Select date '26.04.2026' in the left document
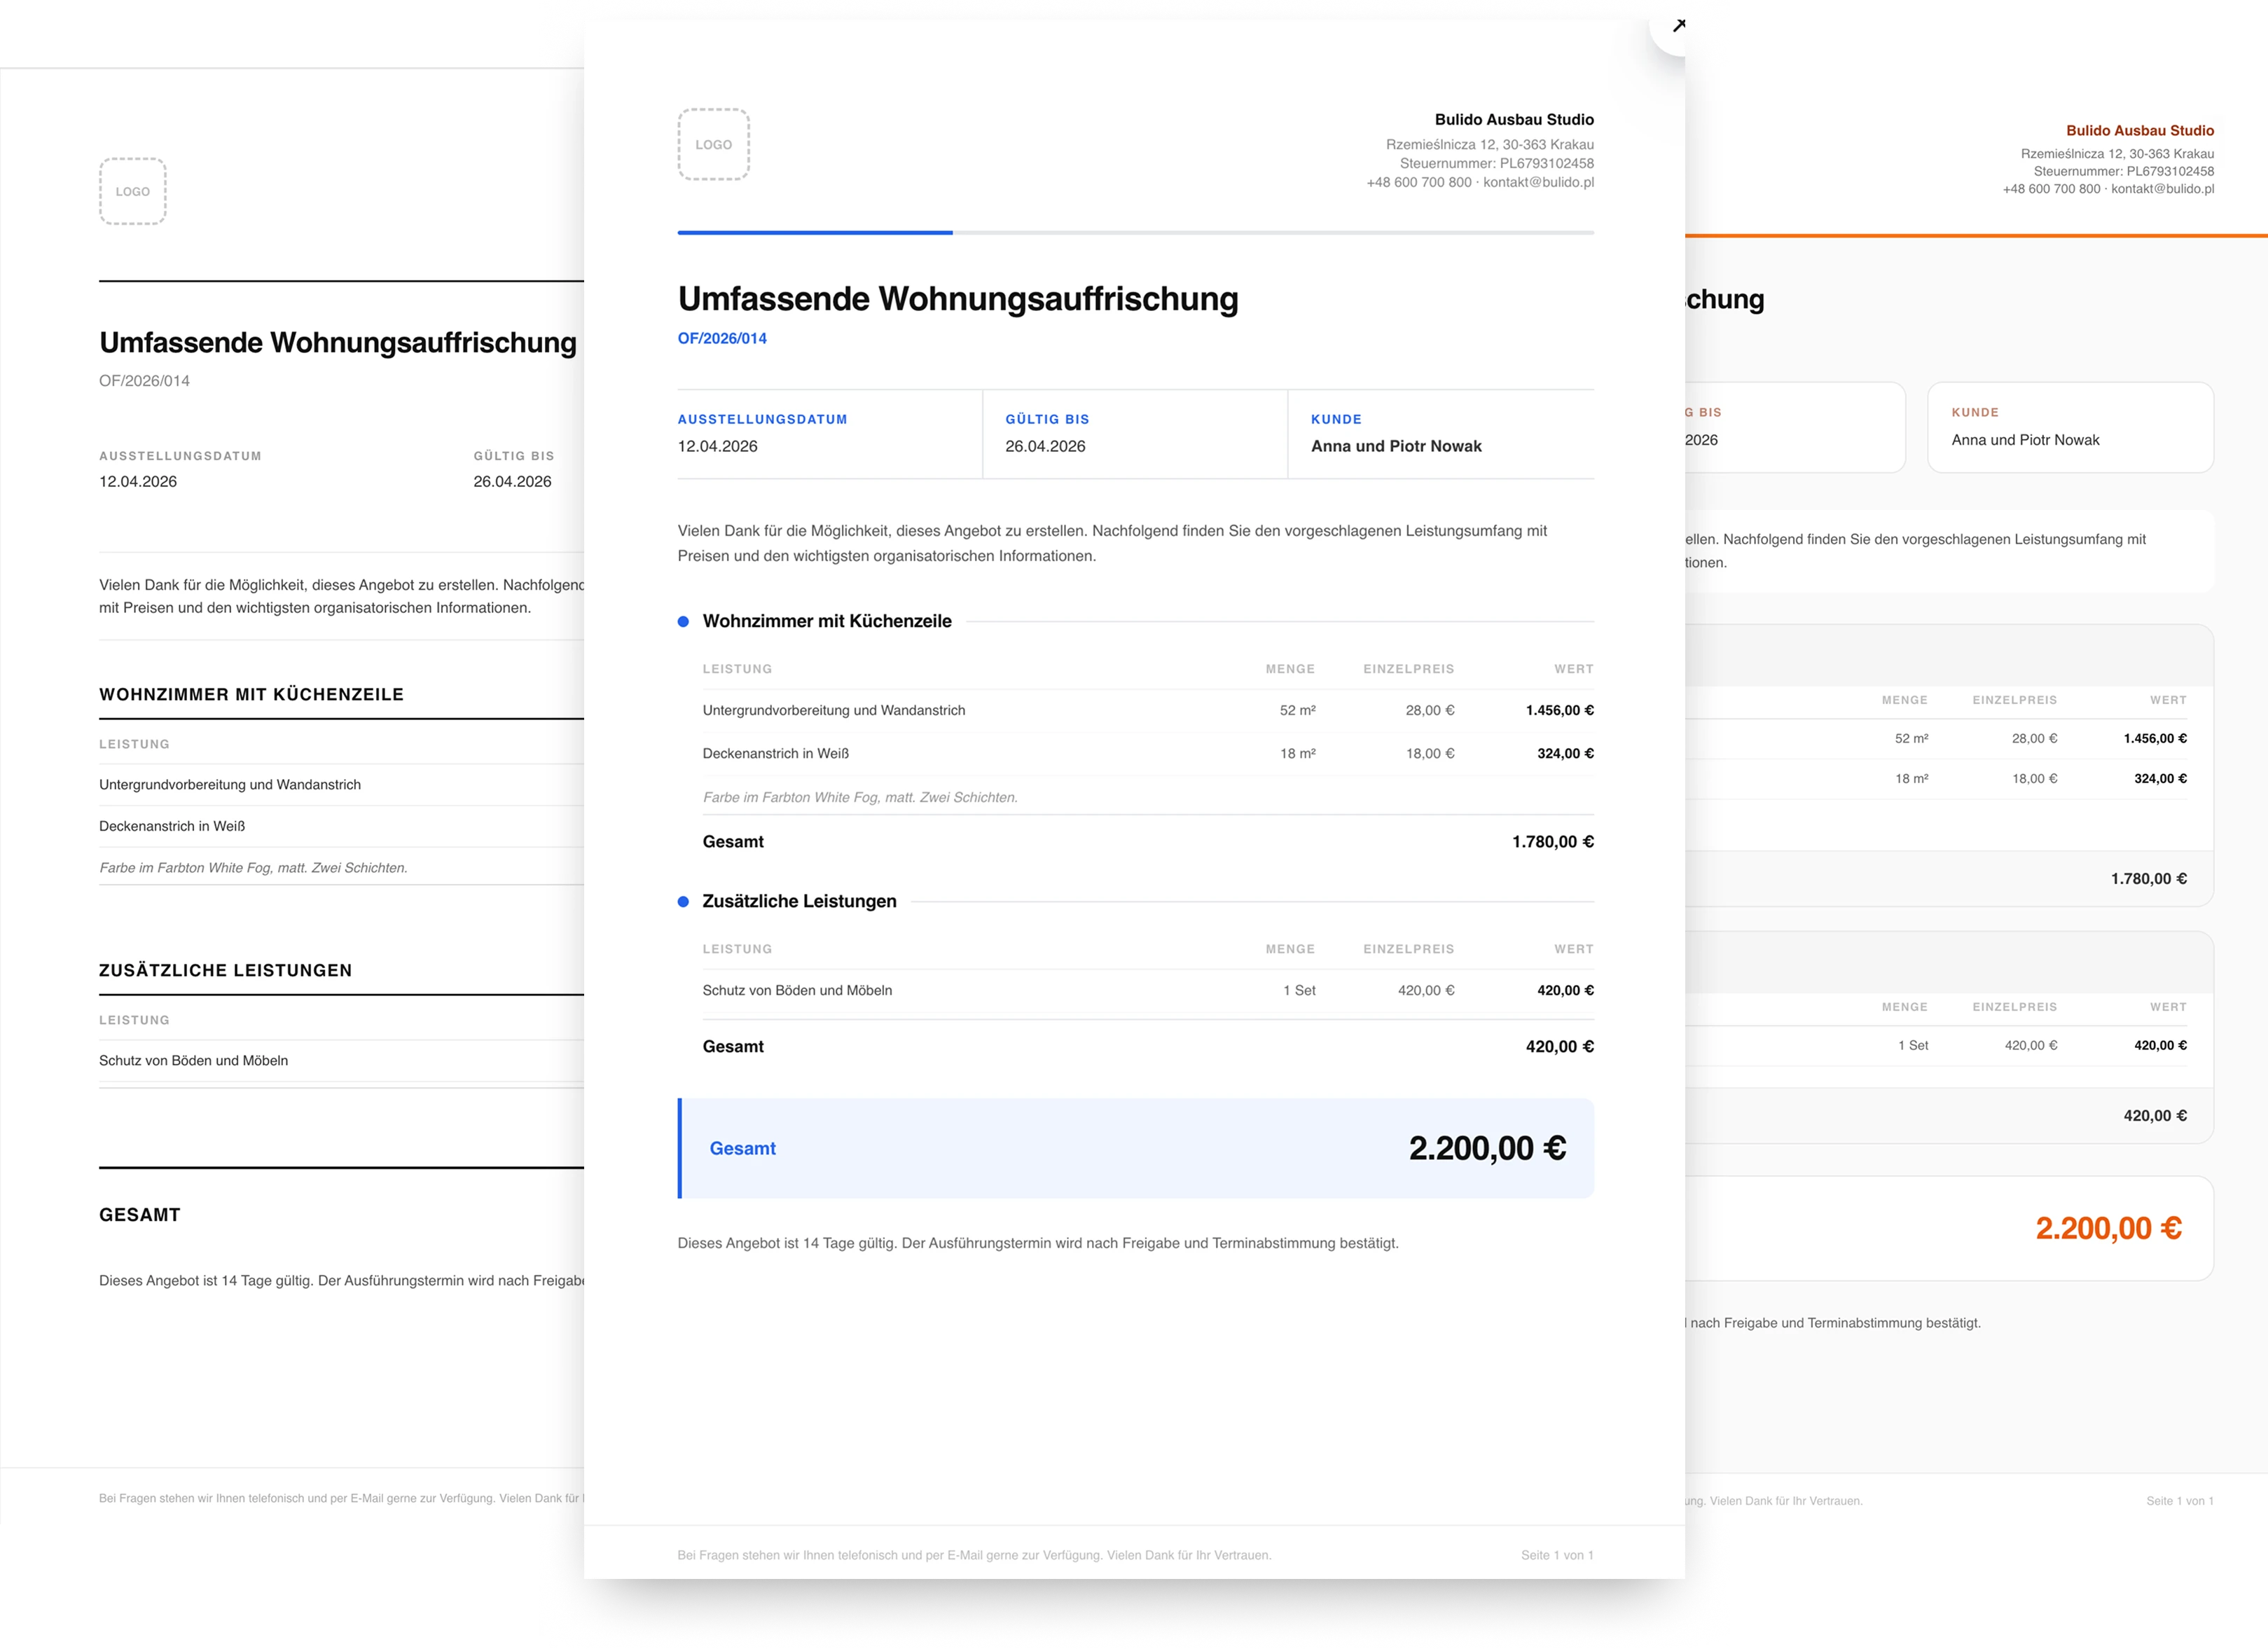This screenshot has height=1649, width=2268. 512,481
